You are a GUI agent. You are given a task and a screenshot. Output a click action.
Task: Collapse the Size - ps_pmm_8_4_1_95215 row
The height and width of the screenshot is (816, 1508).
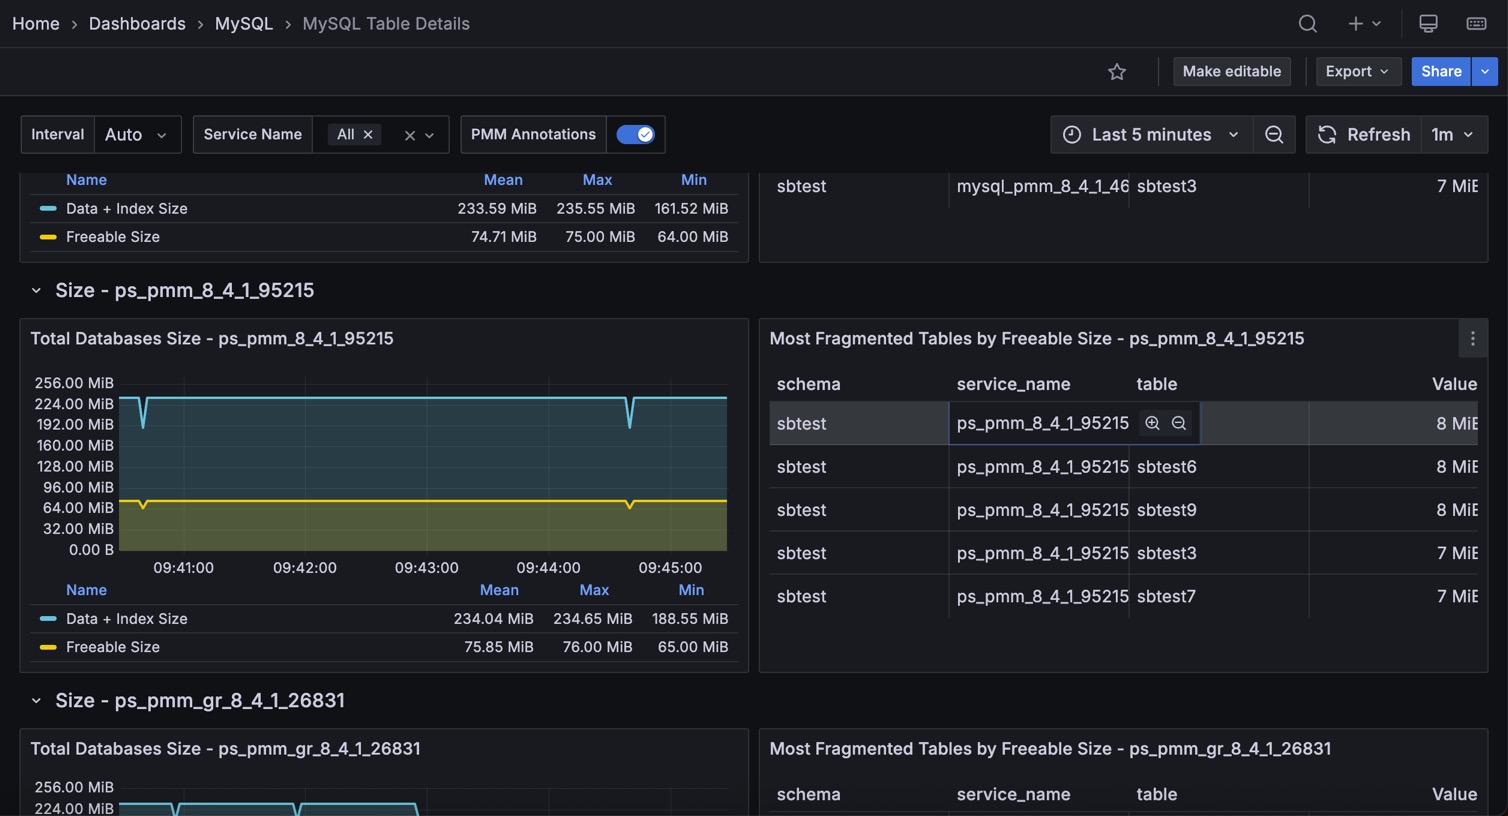pos(36,291)
